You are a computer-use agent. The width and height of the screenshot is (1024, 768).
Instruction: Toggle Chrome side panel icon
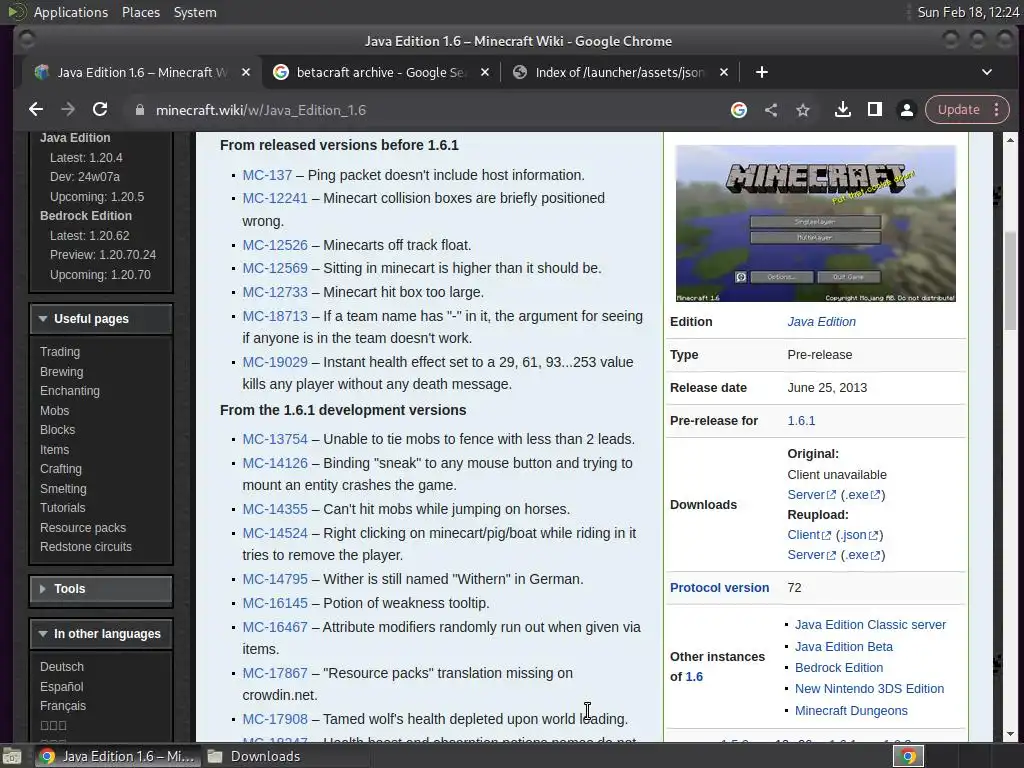(x=874, y=110)
